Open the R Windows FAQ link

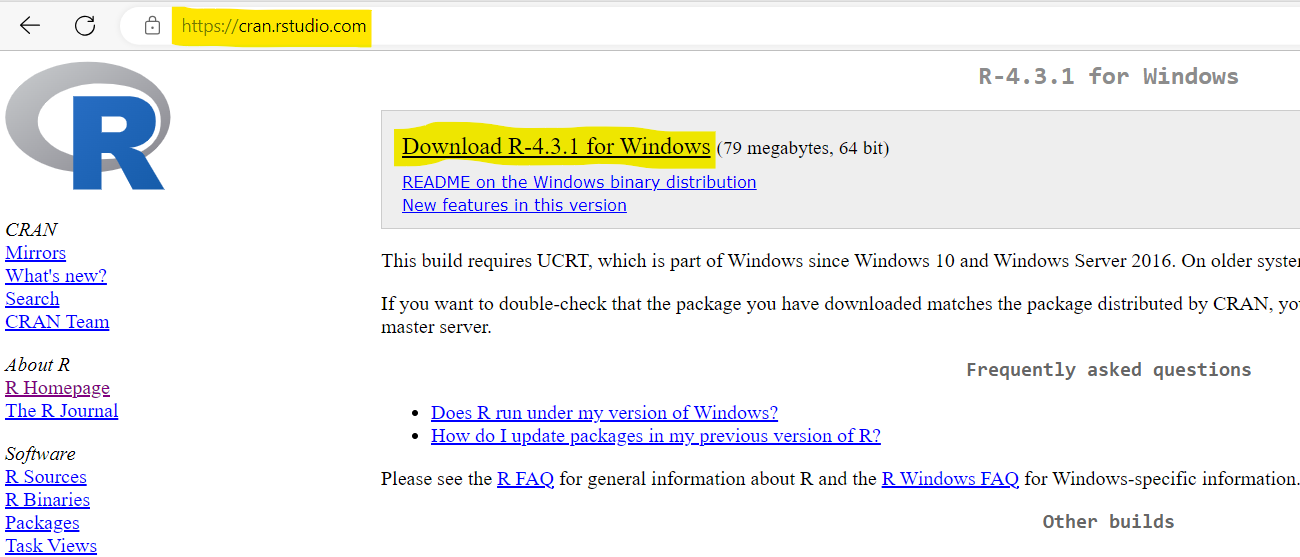950,479
